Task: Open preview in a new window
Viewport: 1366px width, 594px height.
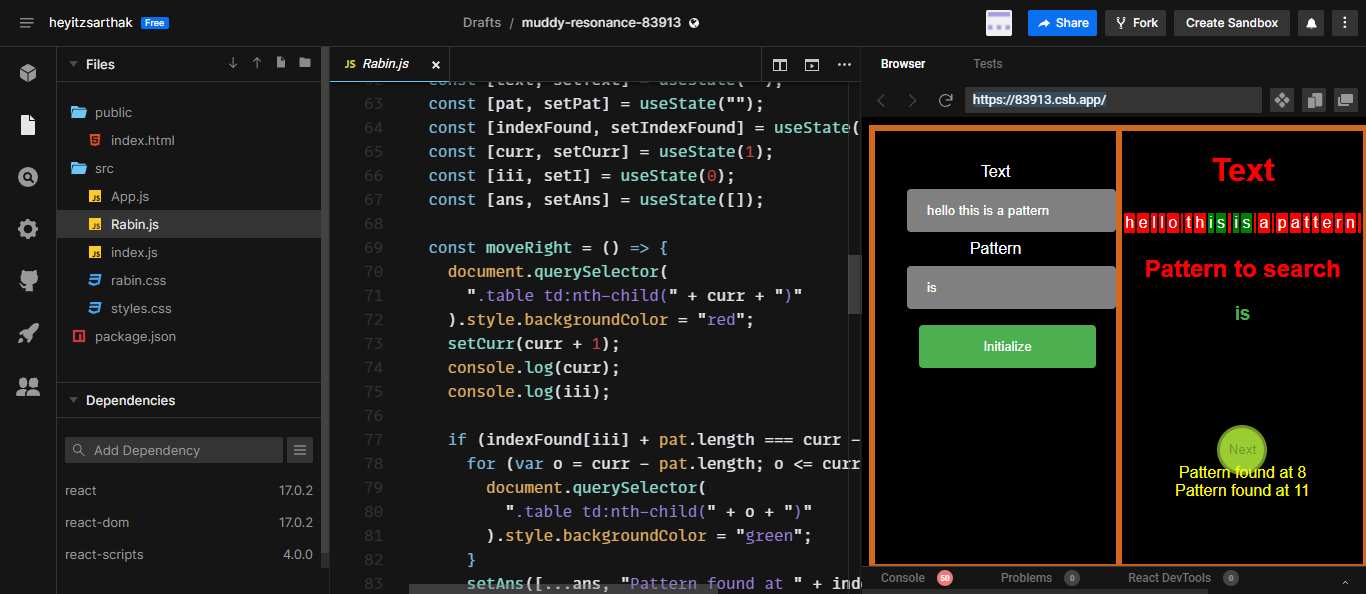Action: pos(1345,100)
